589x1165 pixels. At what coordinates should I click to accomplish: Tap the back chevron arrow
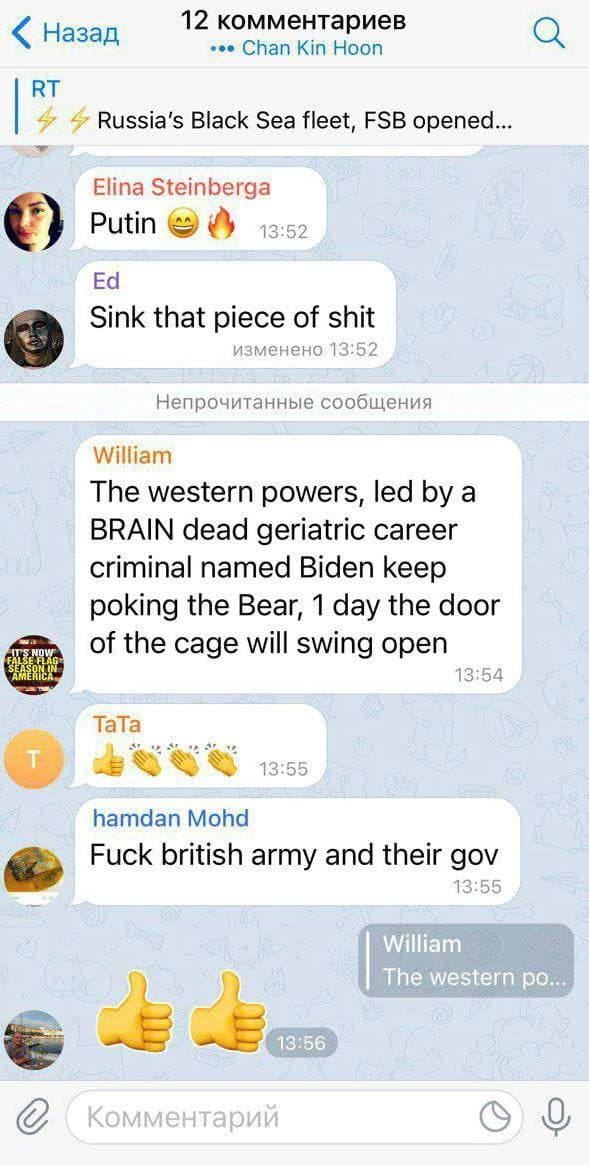tap(22, 33)
